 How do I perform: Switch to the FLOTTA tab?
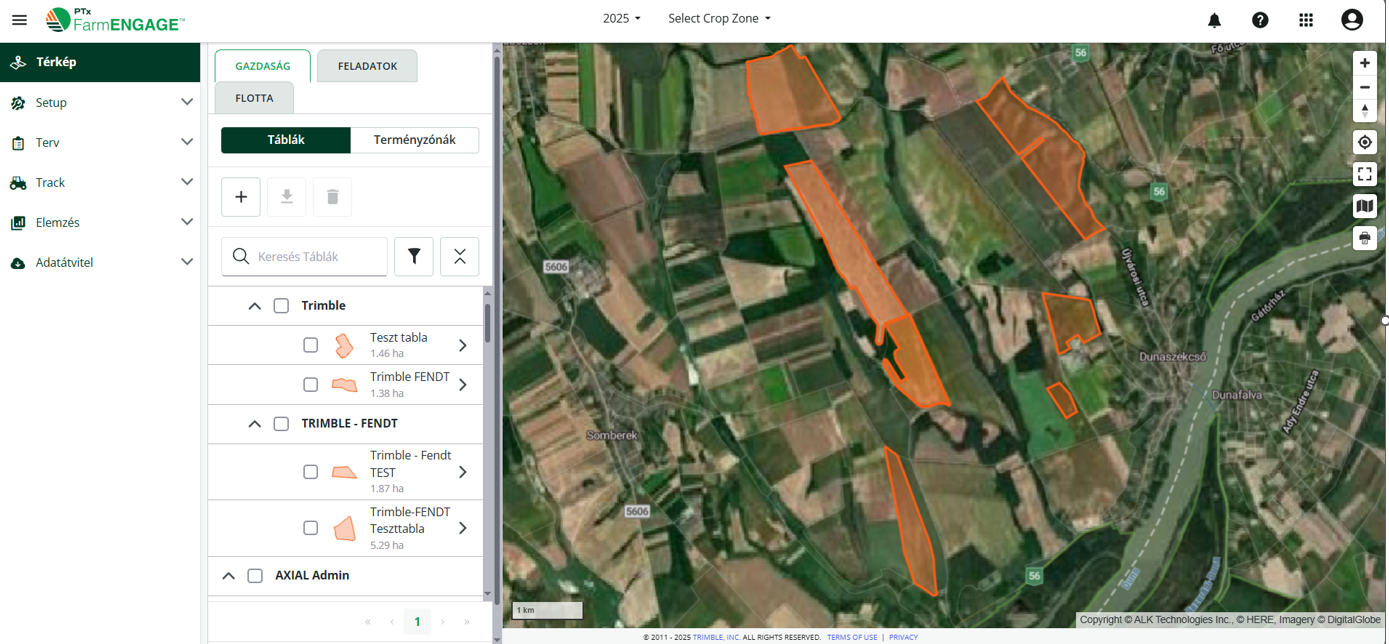(254, 98)
